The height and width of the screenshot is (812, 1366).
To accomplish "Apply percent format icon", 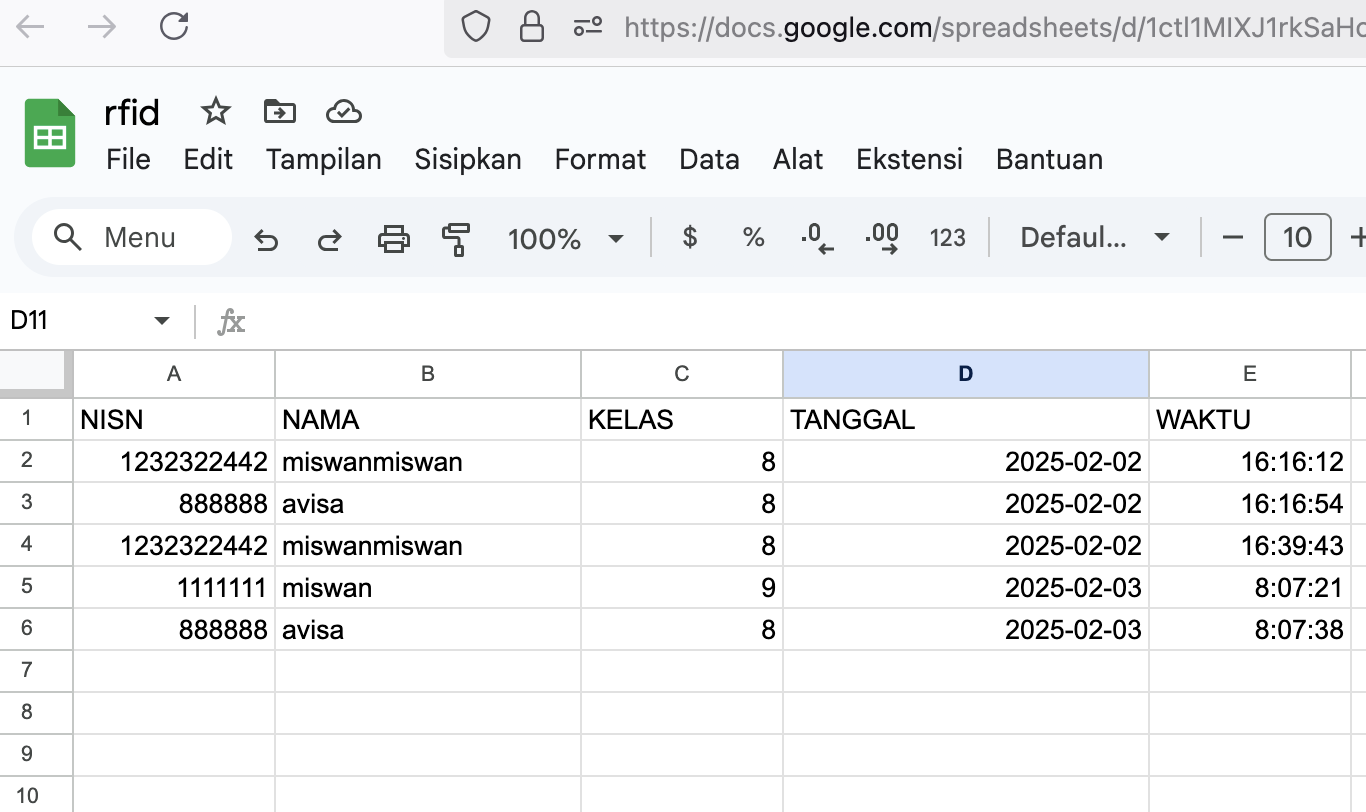I will [x=753, y=238].
